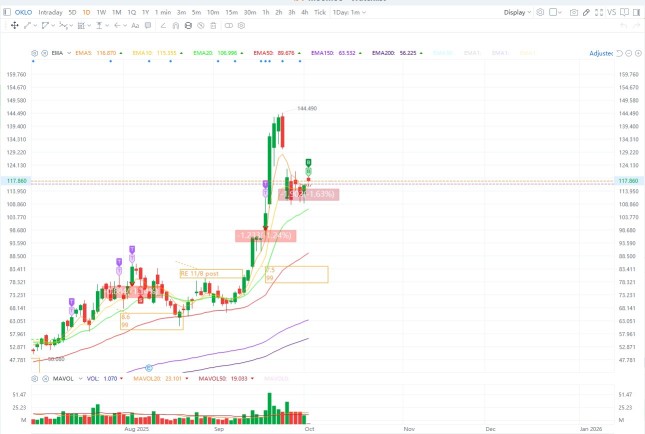Expand the Display dropdown
The image size is (645, 434).
click(x=517, y=12)
